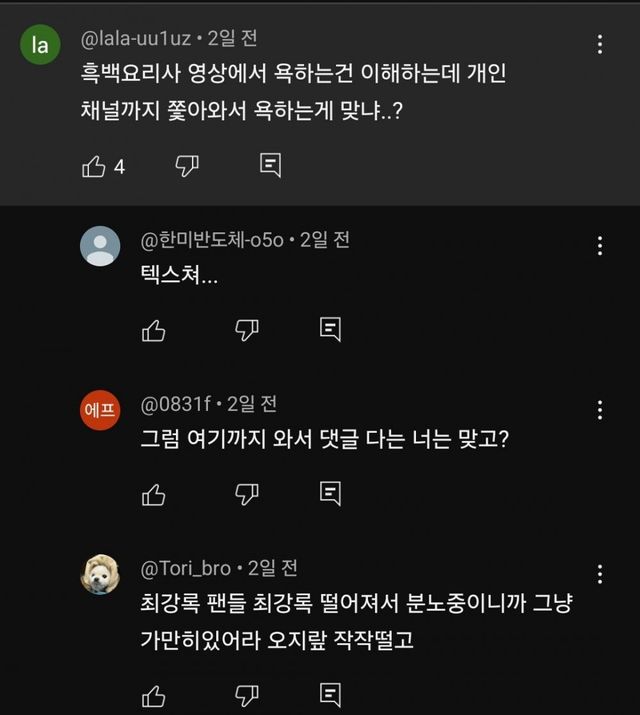Open options menu for @lala-uu1uz comment
This screenshot has width=640, height=715.
[x=599, y=44]
